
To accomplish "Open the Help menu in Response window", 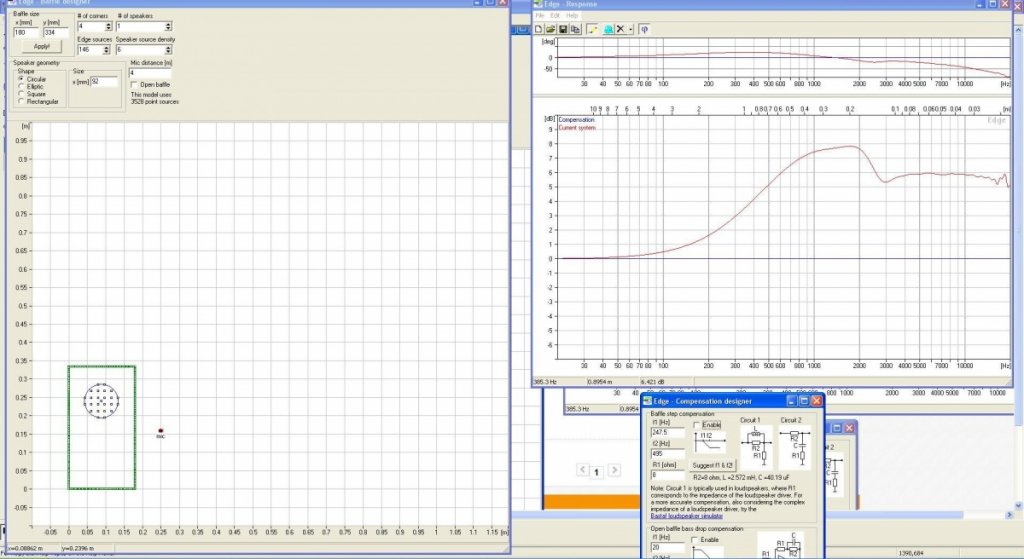I will [572, 16].
